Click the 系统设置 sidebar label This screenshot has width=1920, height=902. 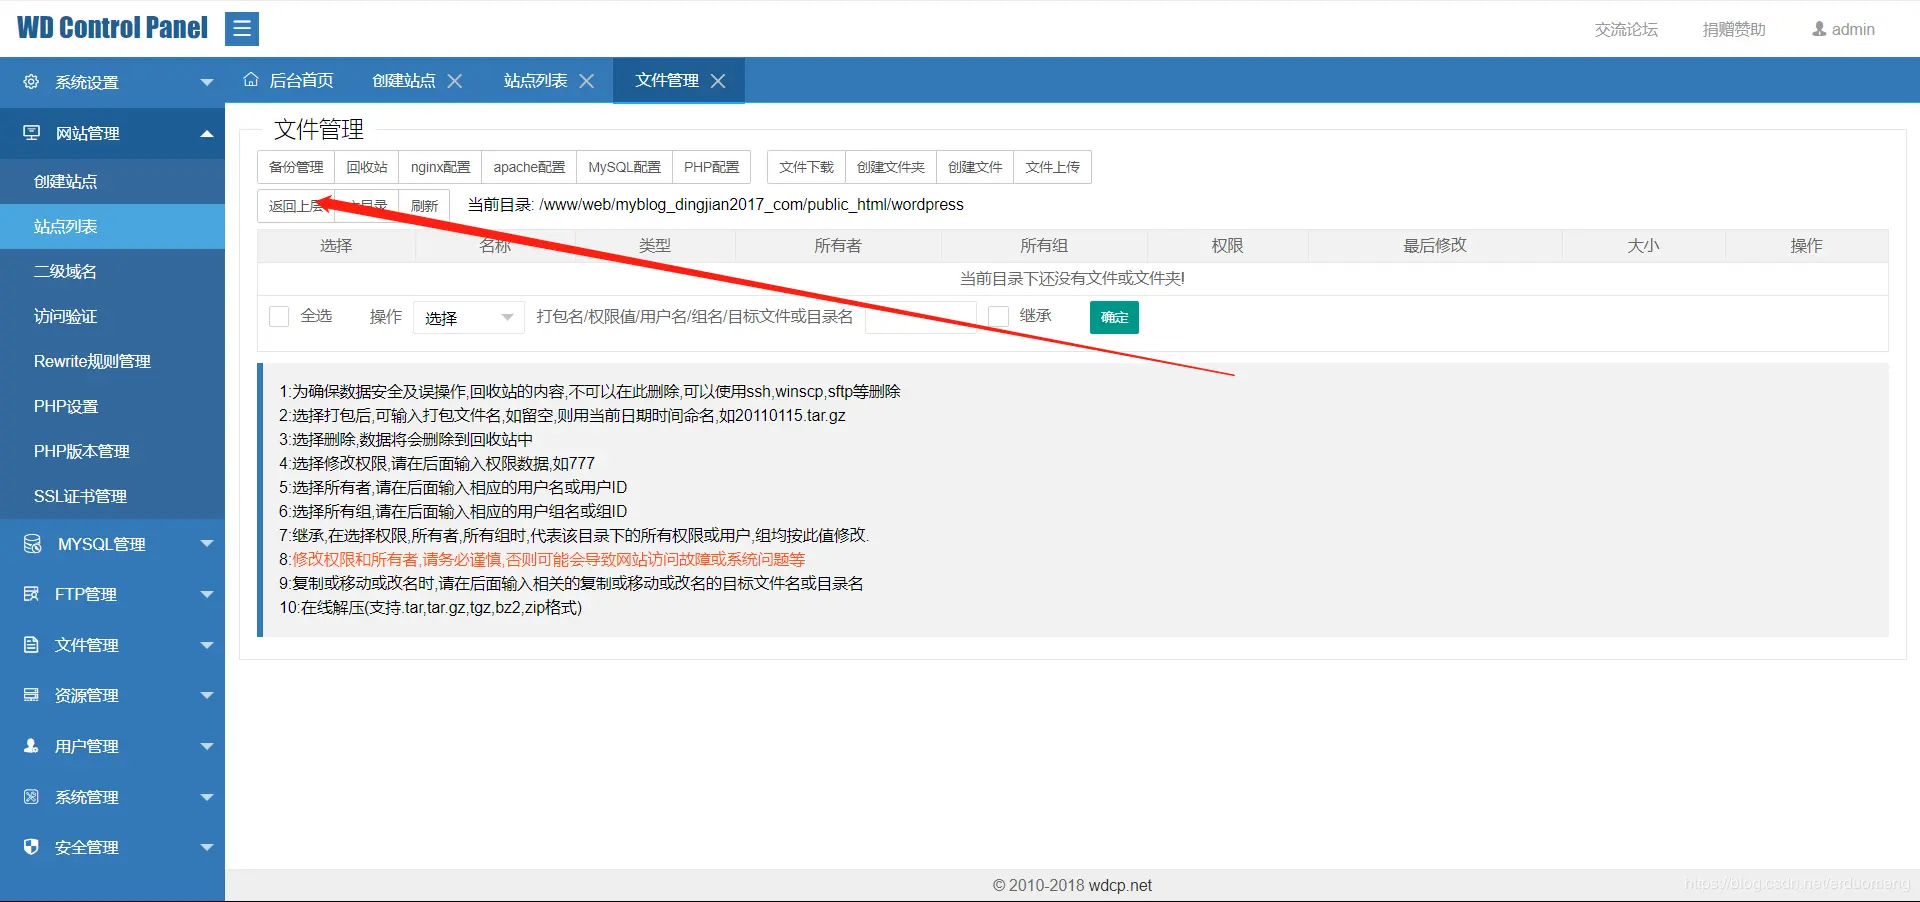[x=87, y=82]
